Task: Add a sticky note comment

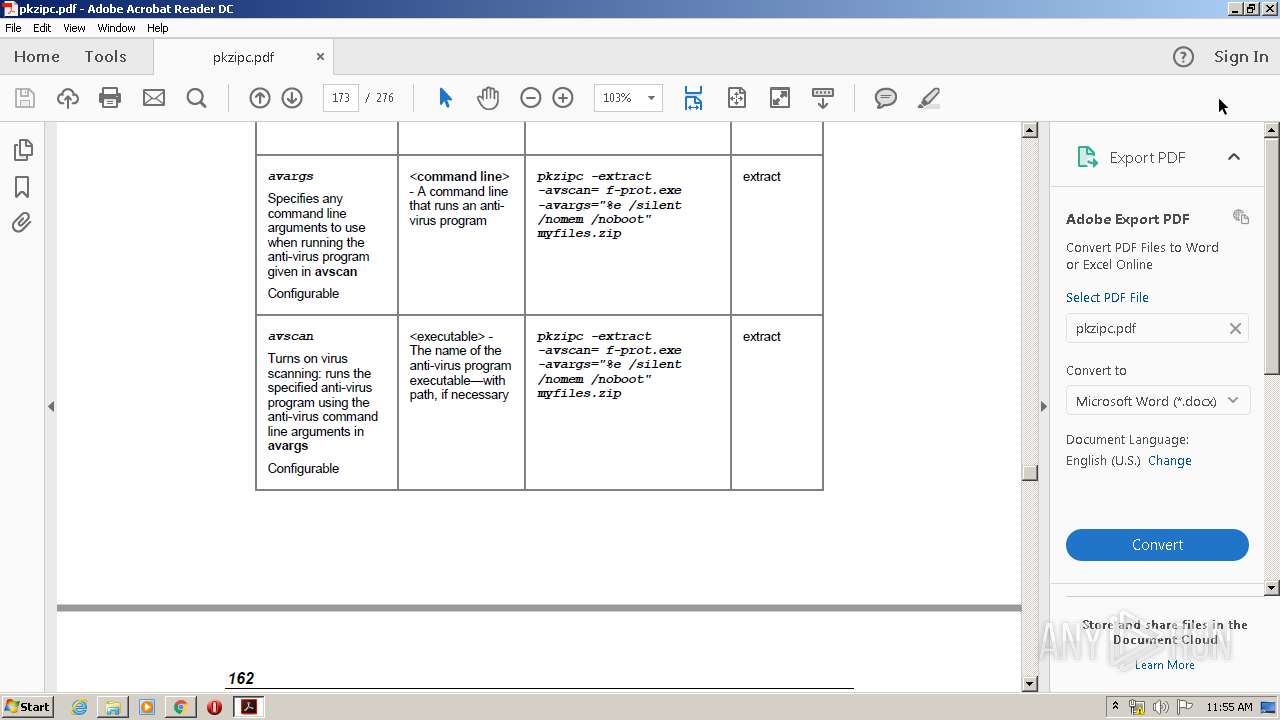Action: point(886,98)
